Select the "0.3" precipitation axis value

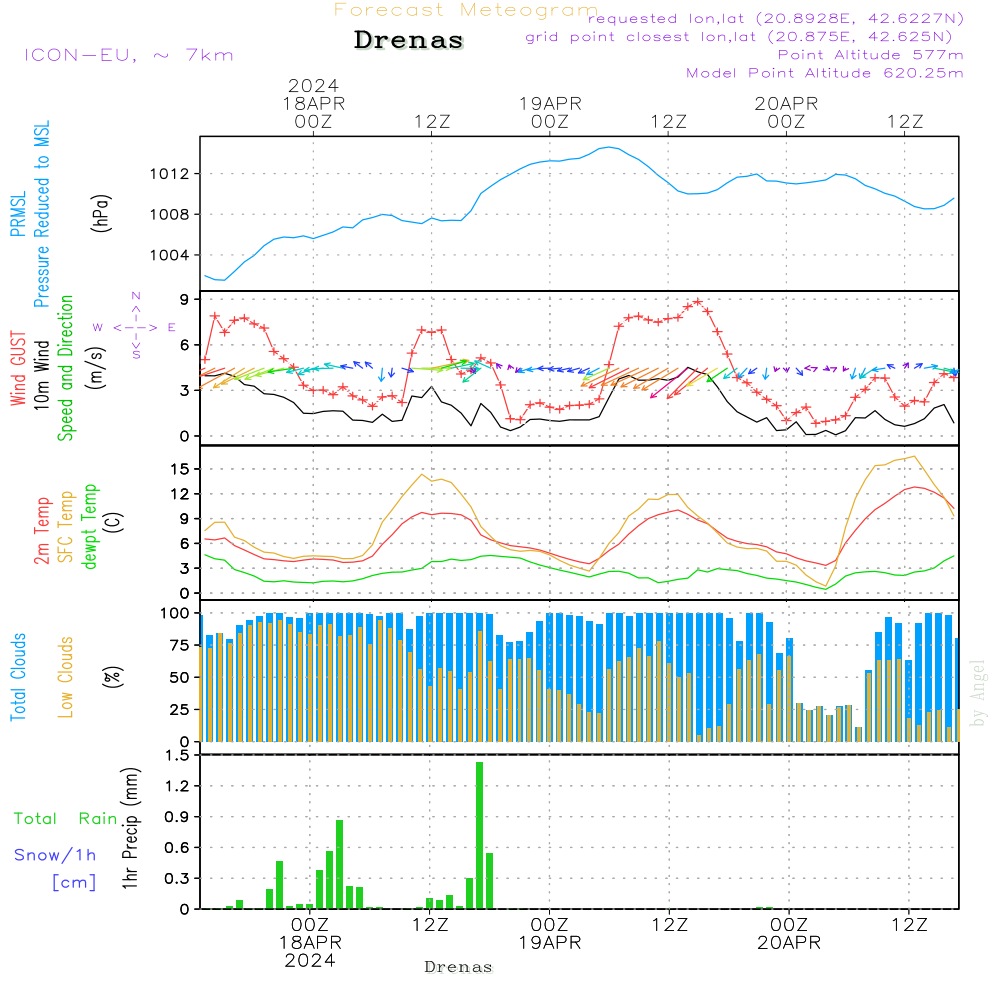coord(177,879)
